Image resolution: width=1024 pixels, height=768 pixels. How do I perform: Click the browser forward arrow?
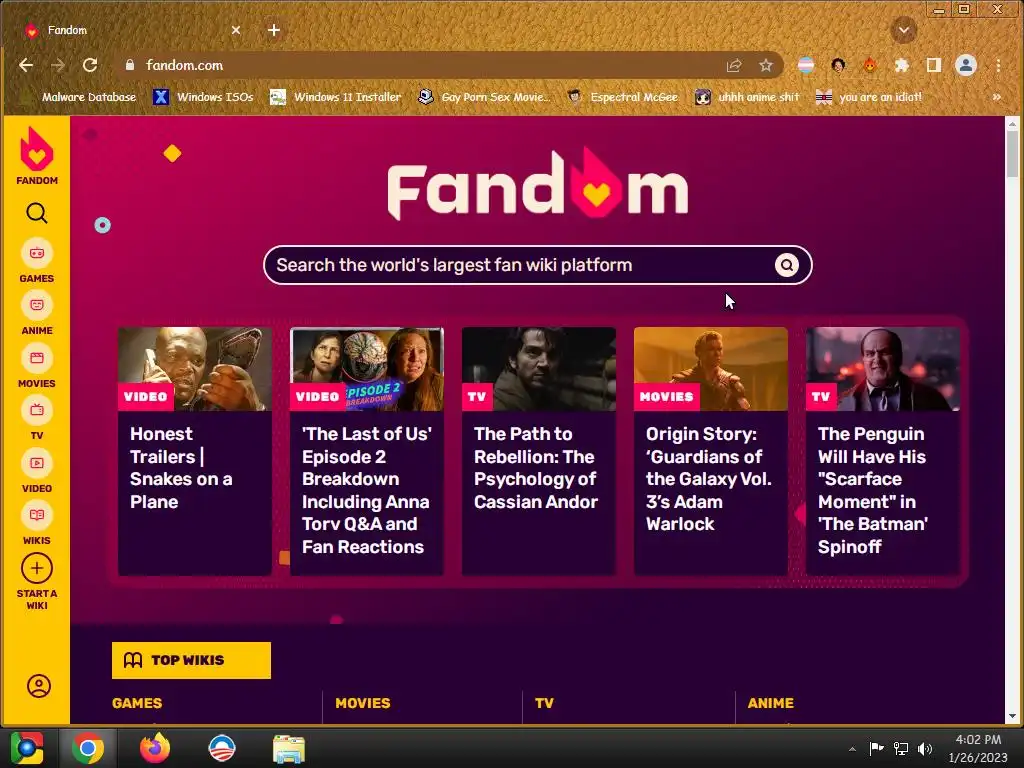tap(58, 65)
